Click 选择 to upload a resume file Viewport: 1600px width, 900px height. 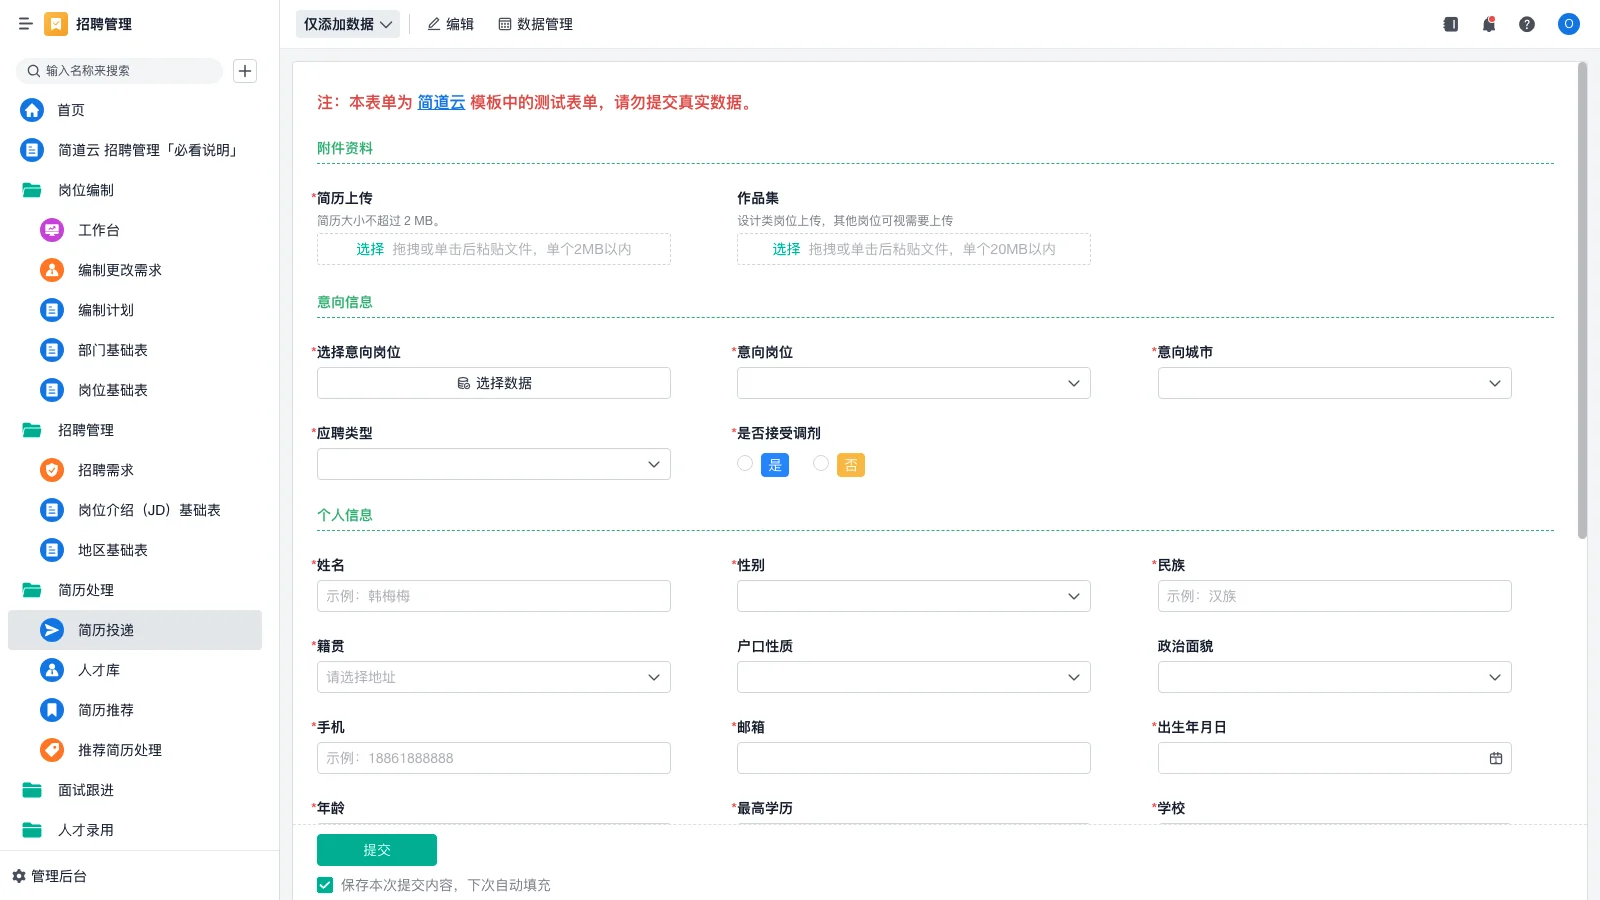pyautogui.click(x=369, y=249)
